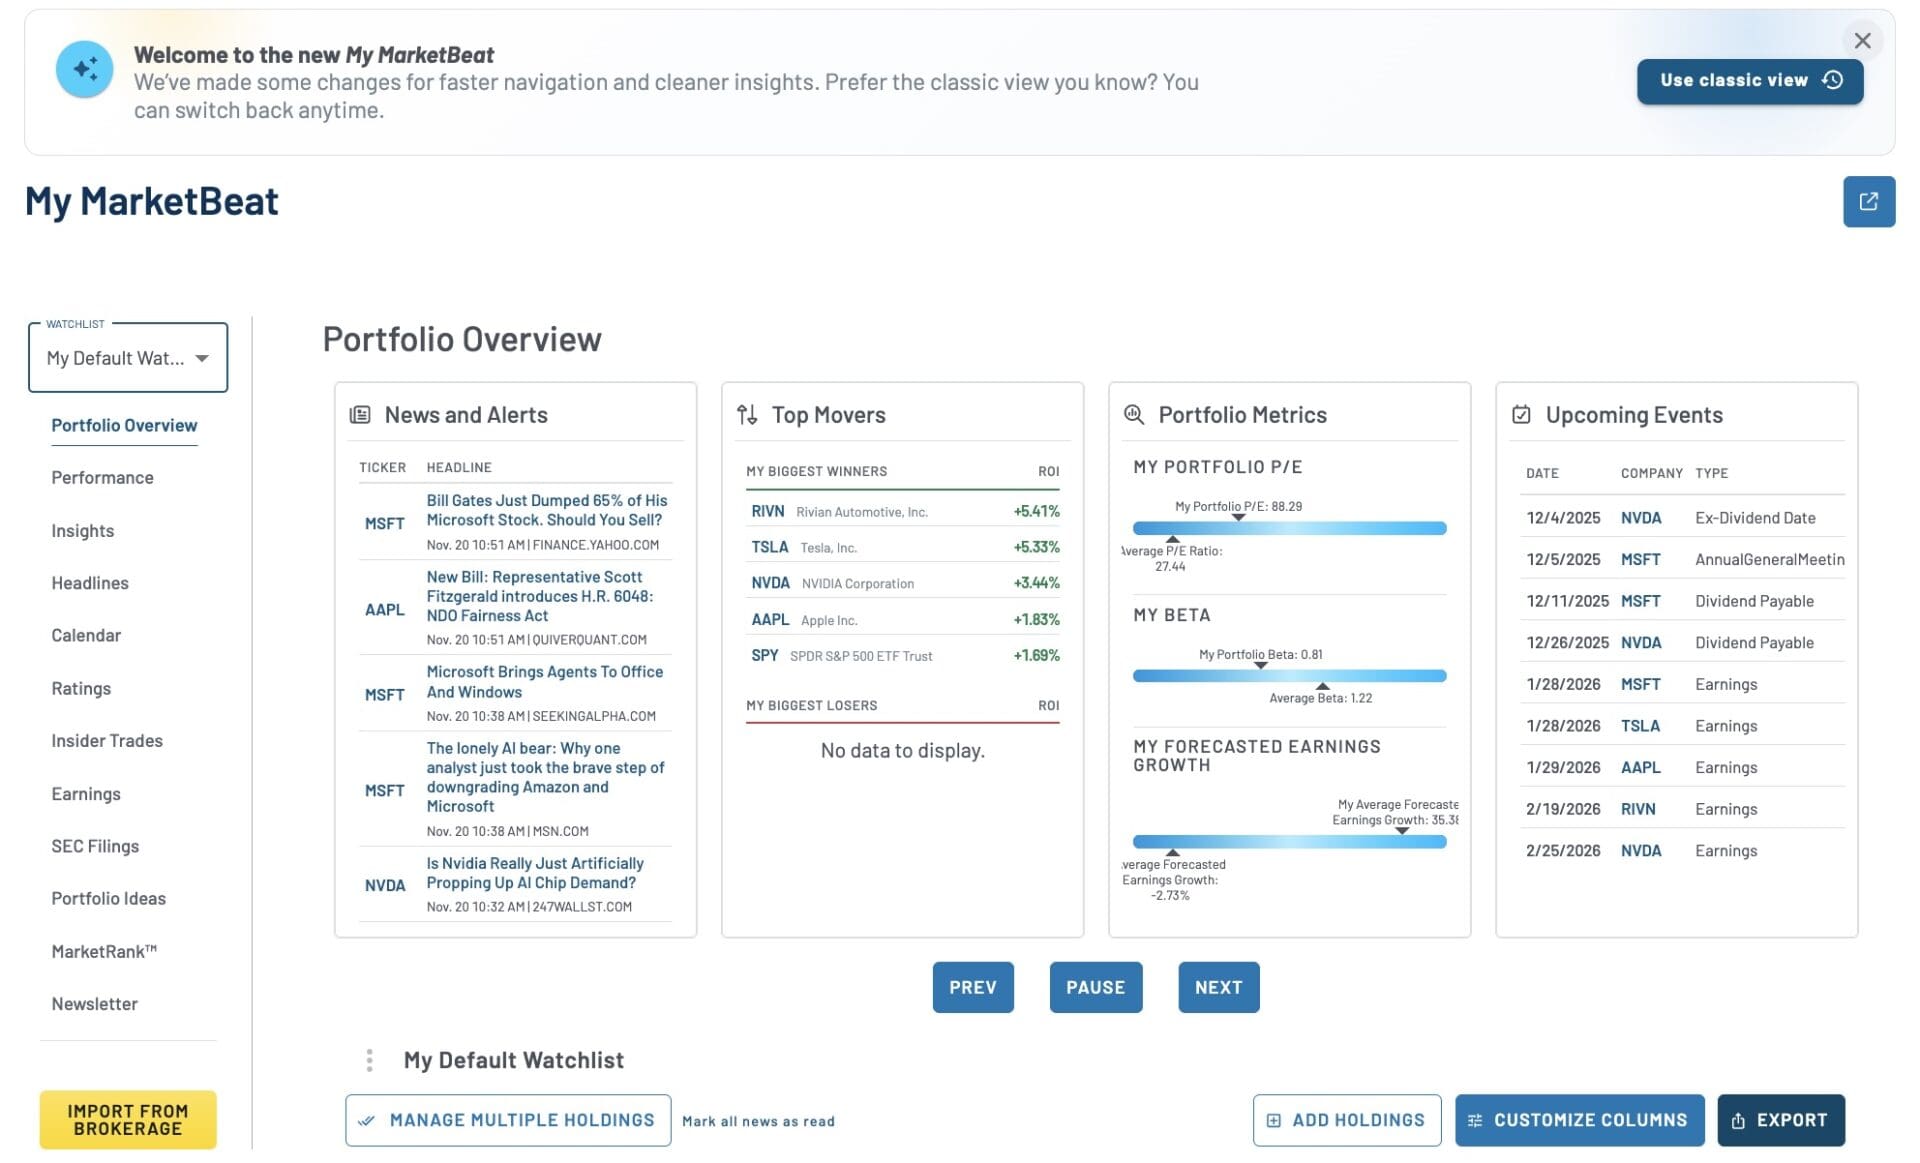Click the My Portfolio P/E slider bar
Image resolution: width=1920 pixels, height=1163 pixels.
[x=1289, y=528]
